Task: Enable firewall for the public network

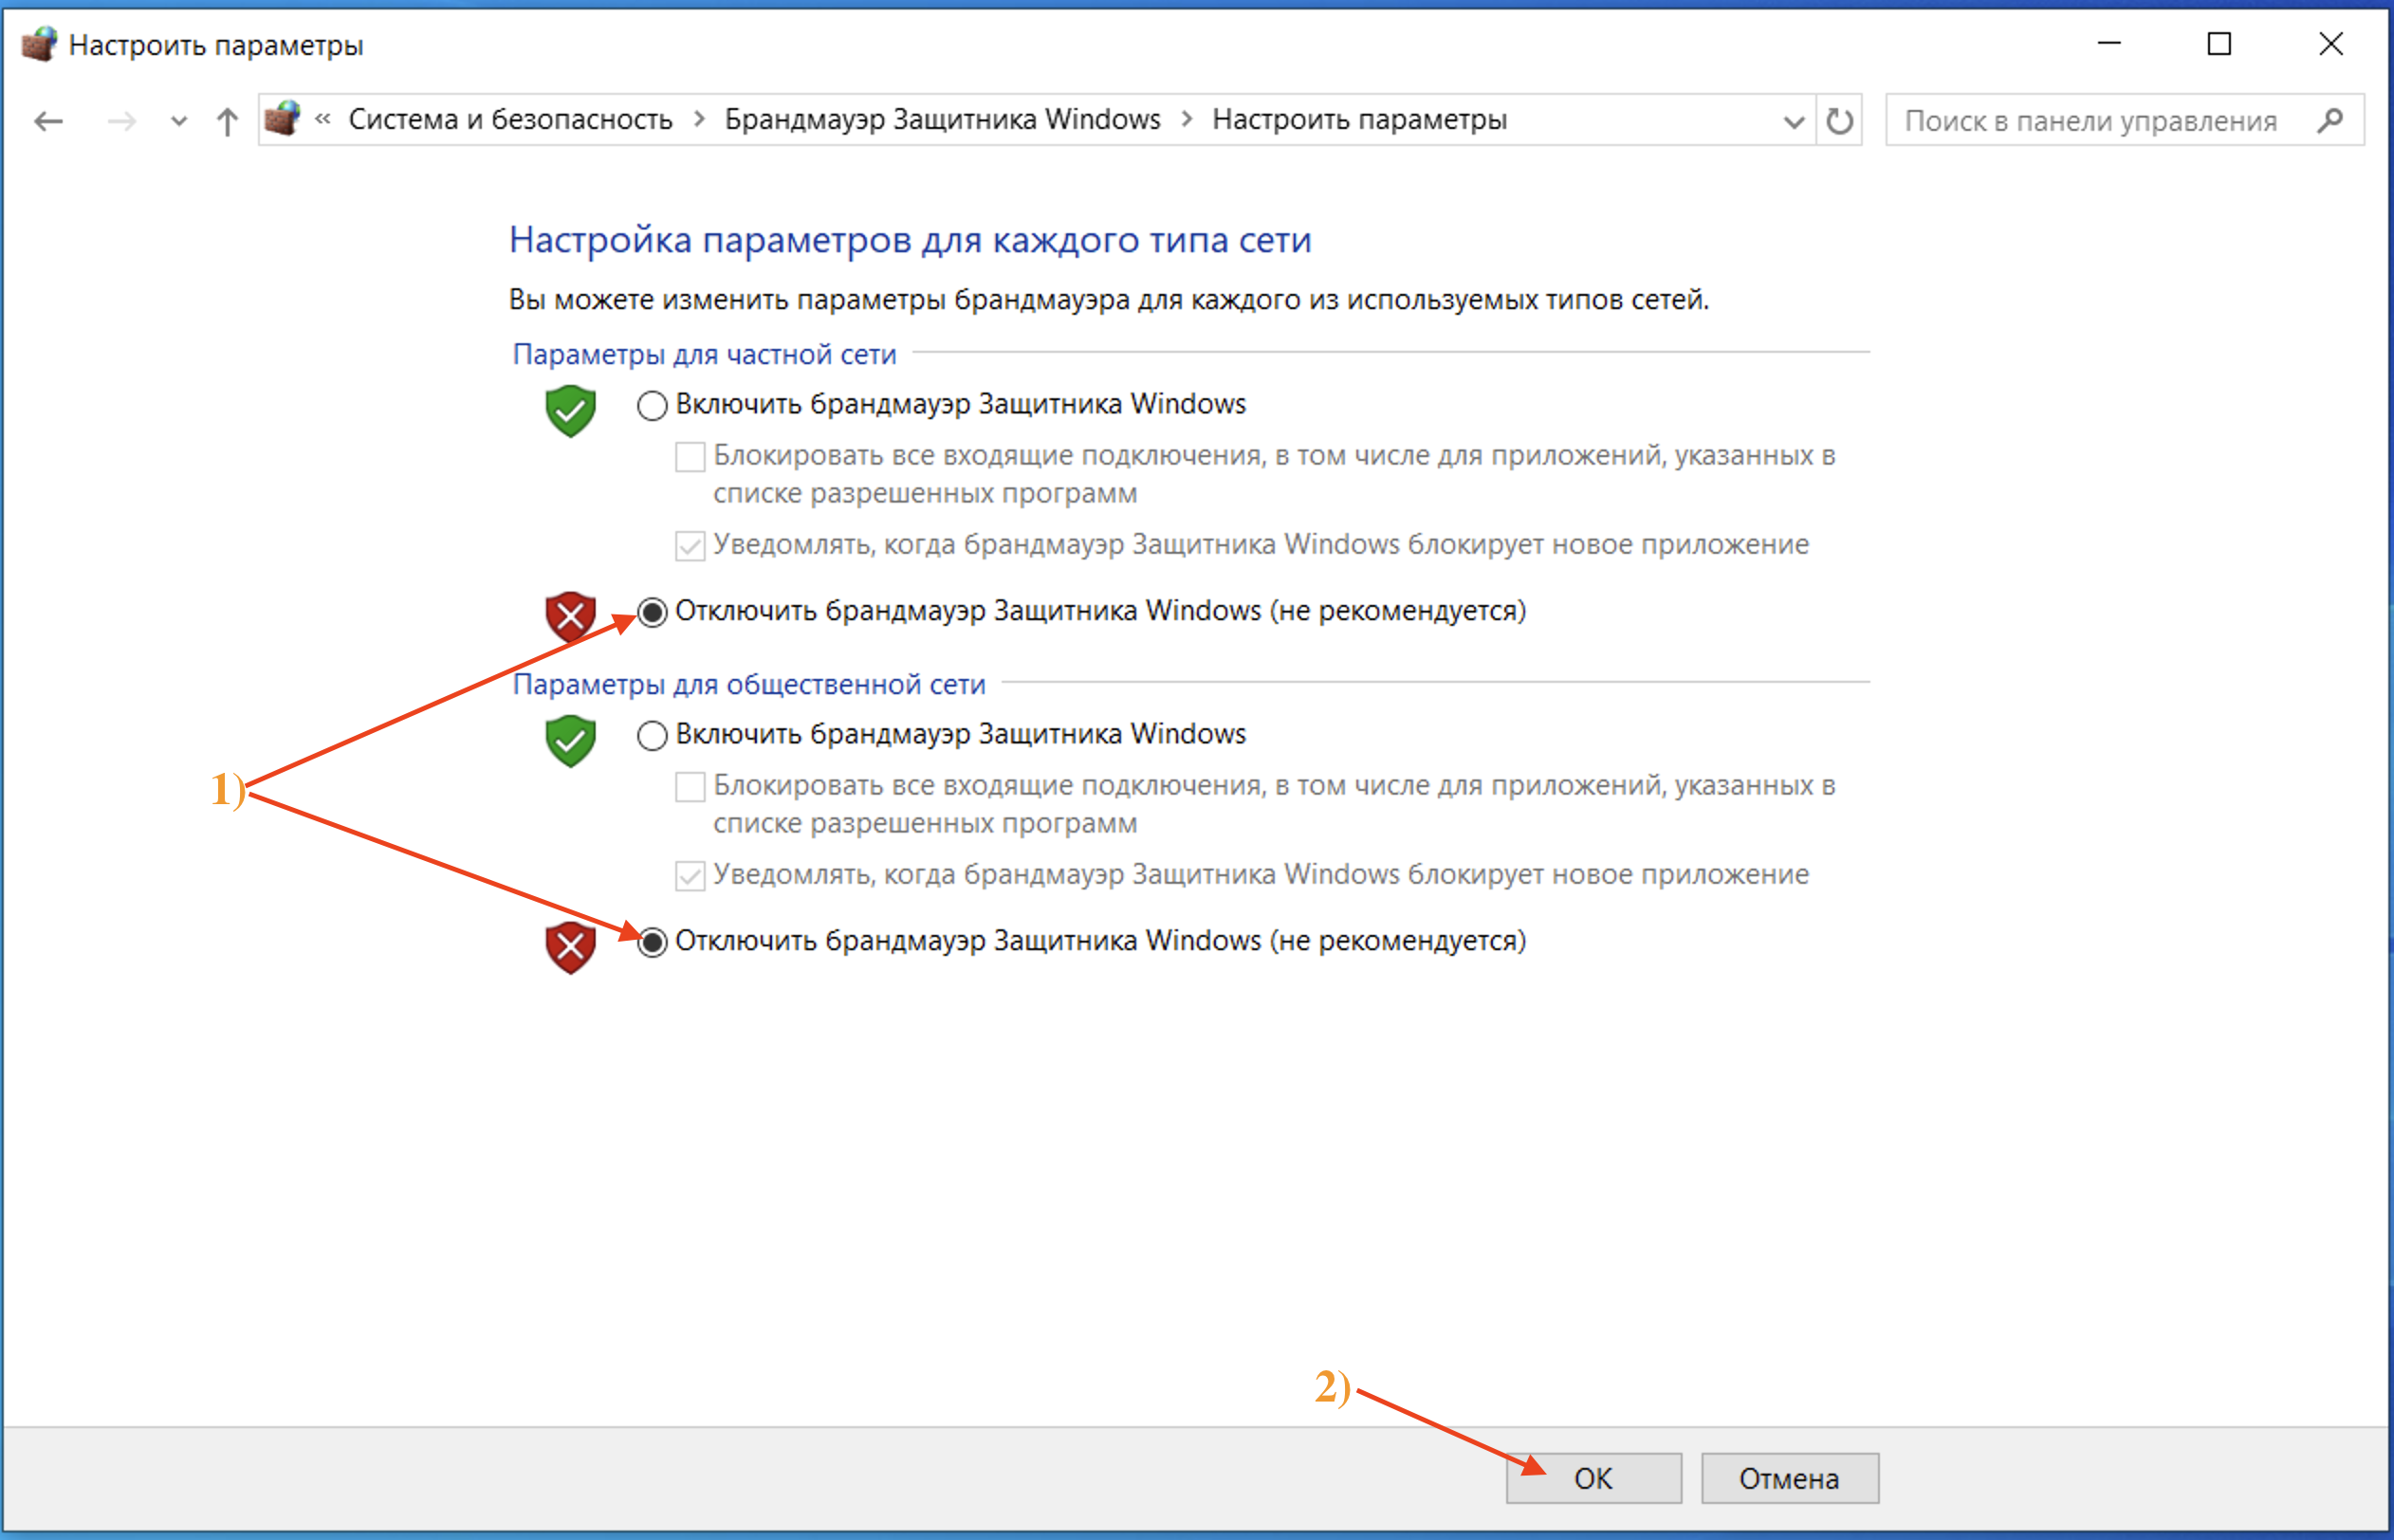Action: (x=652, y=735)
